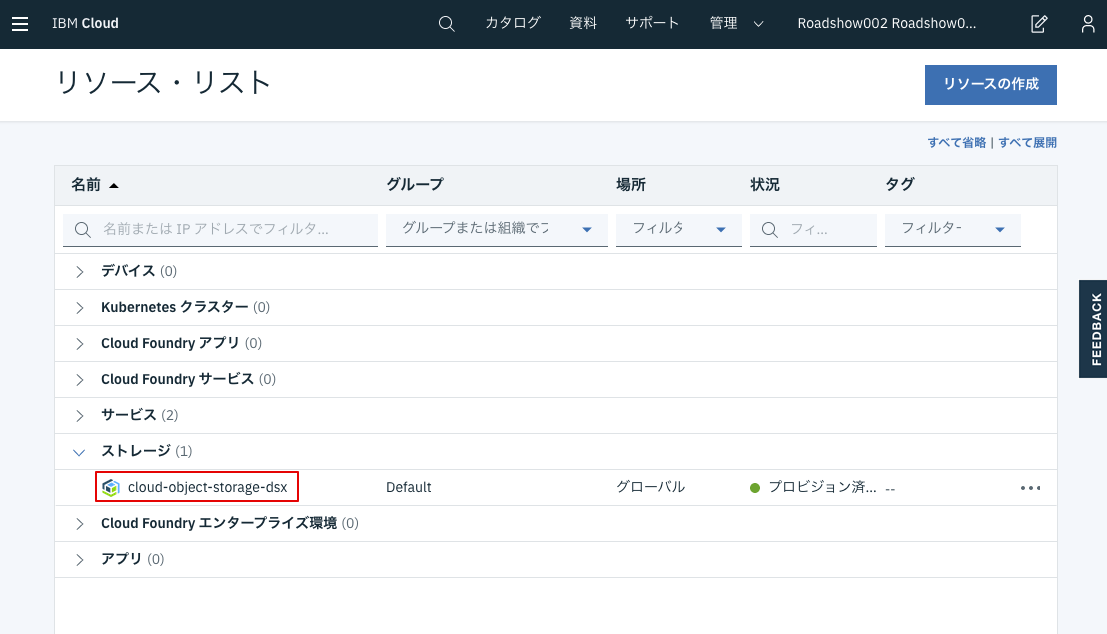
Task: Open the グループまたは組織 filter dropdown
Action: pyautogui.click(x=497, y=229)
